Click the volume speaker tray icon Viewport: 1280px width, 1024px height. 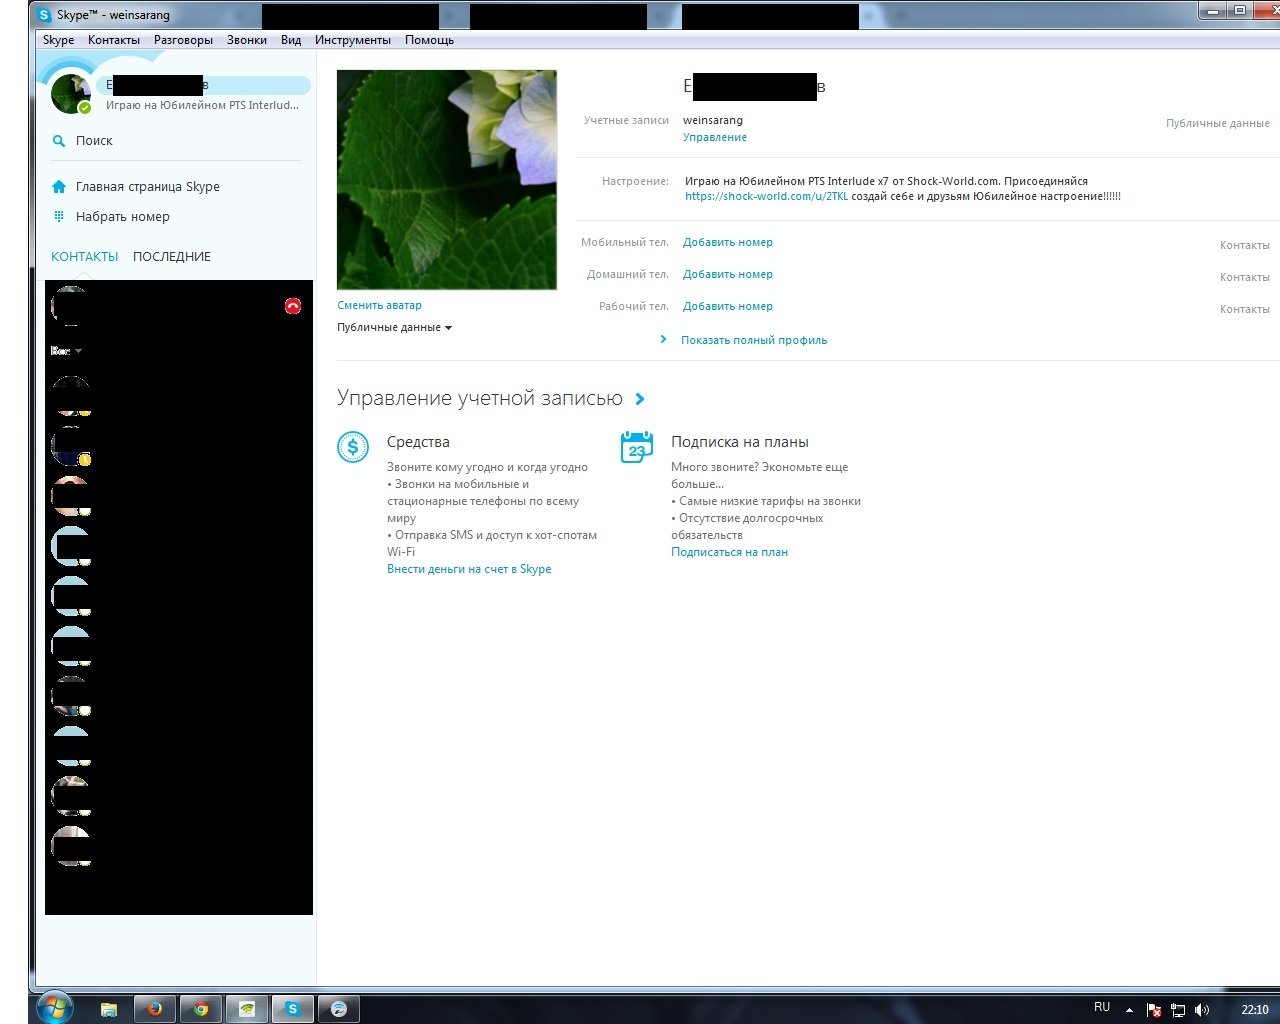[x=1202, y=1010]
